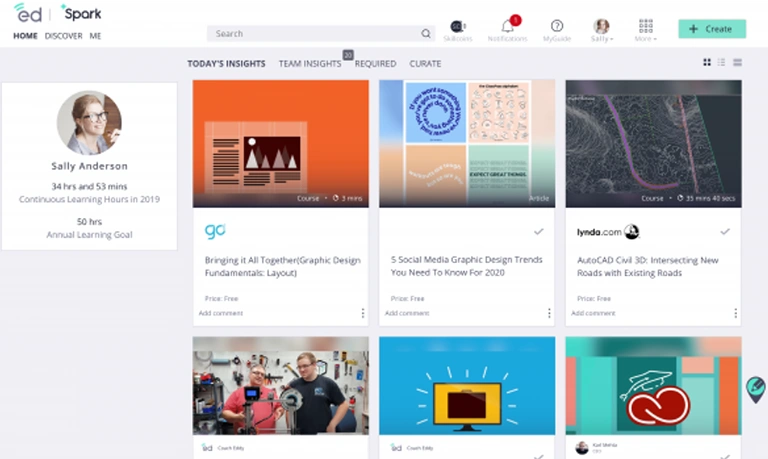The width and height of the screenshot is (768, 459).
Task: Switch to compact rows view
Action: click(737, 62)
